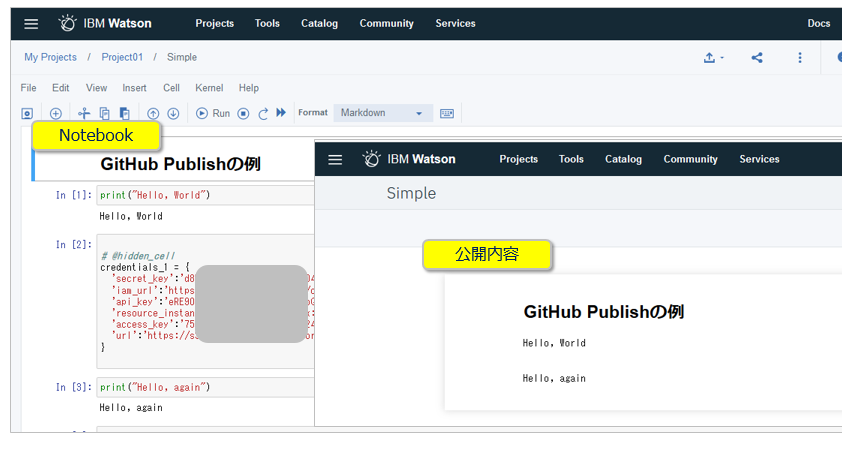Restart the kernel with the circular arrow icon
Viewport: 842px width, 451px height.
pos(263,113)
